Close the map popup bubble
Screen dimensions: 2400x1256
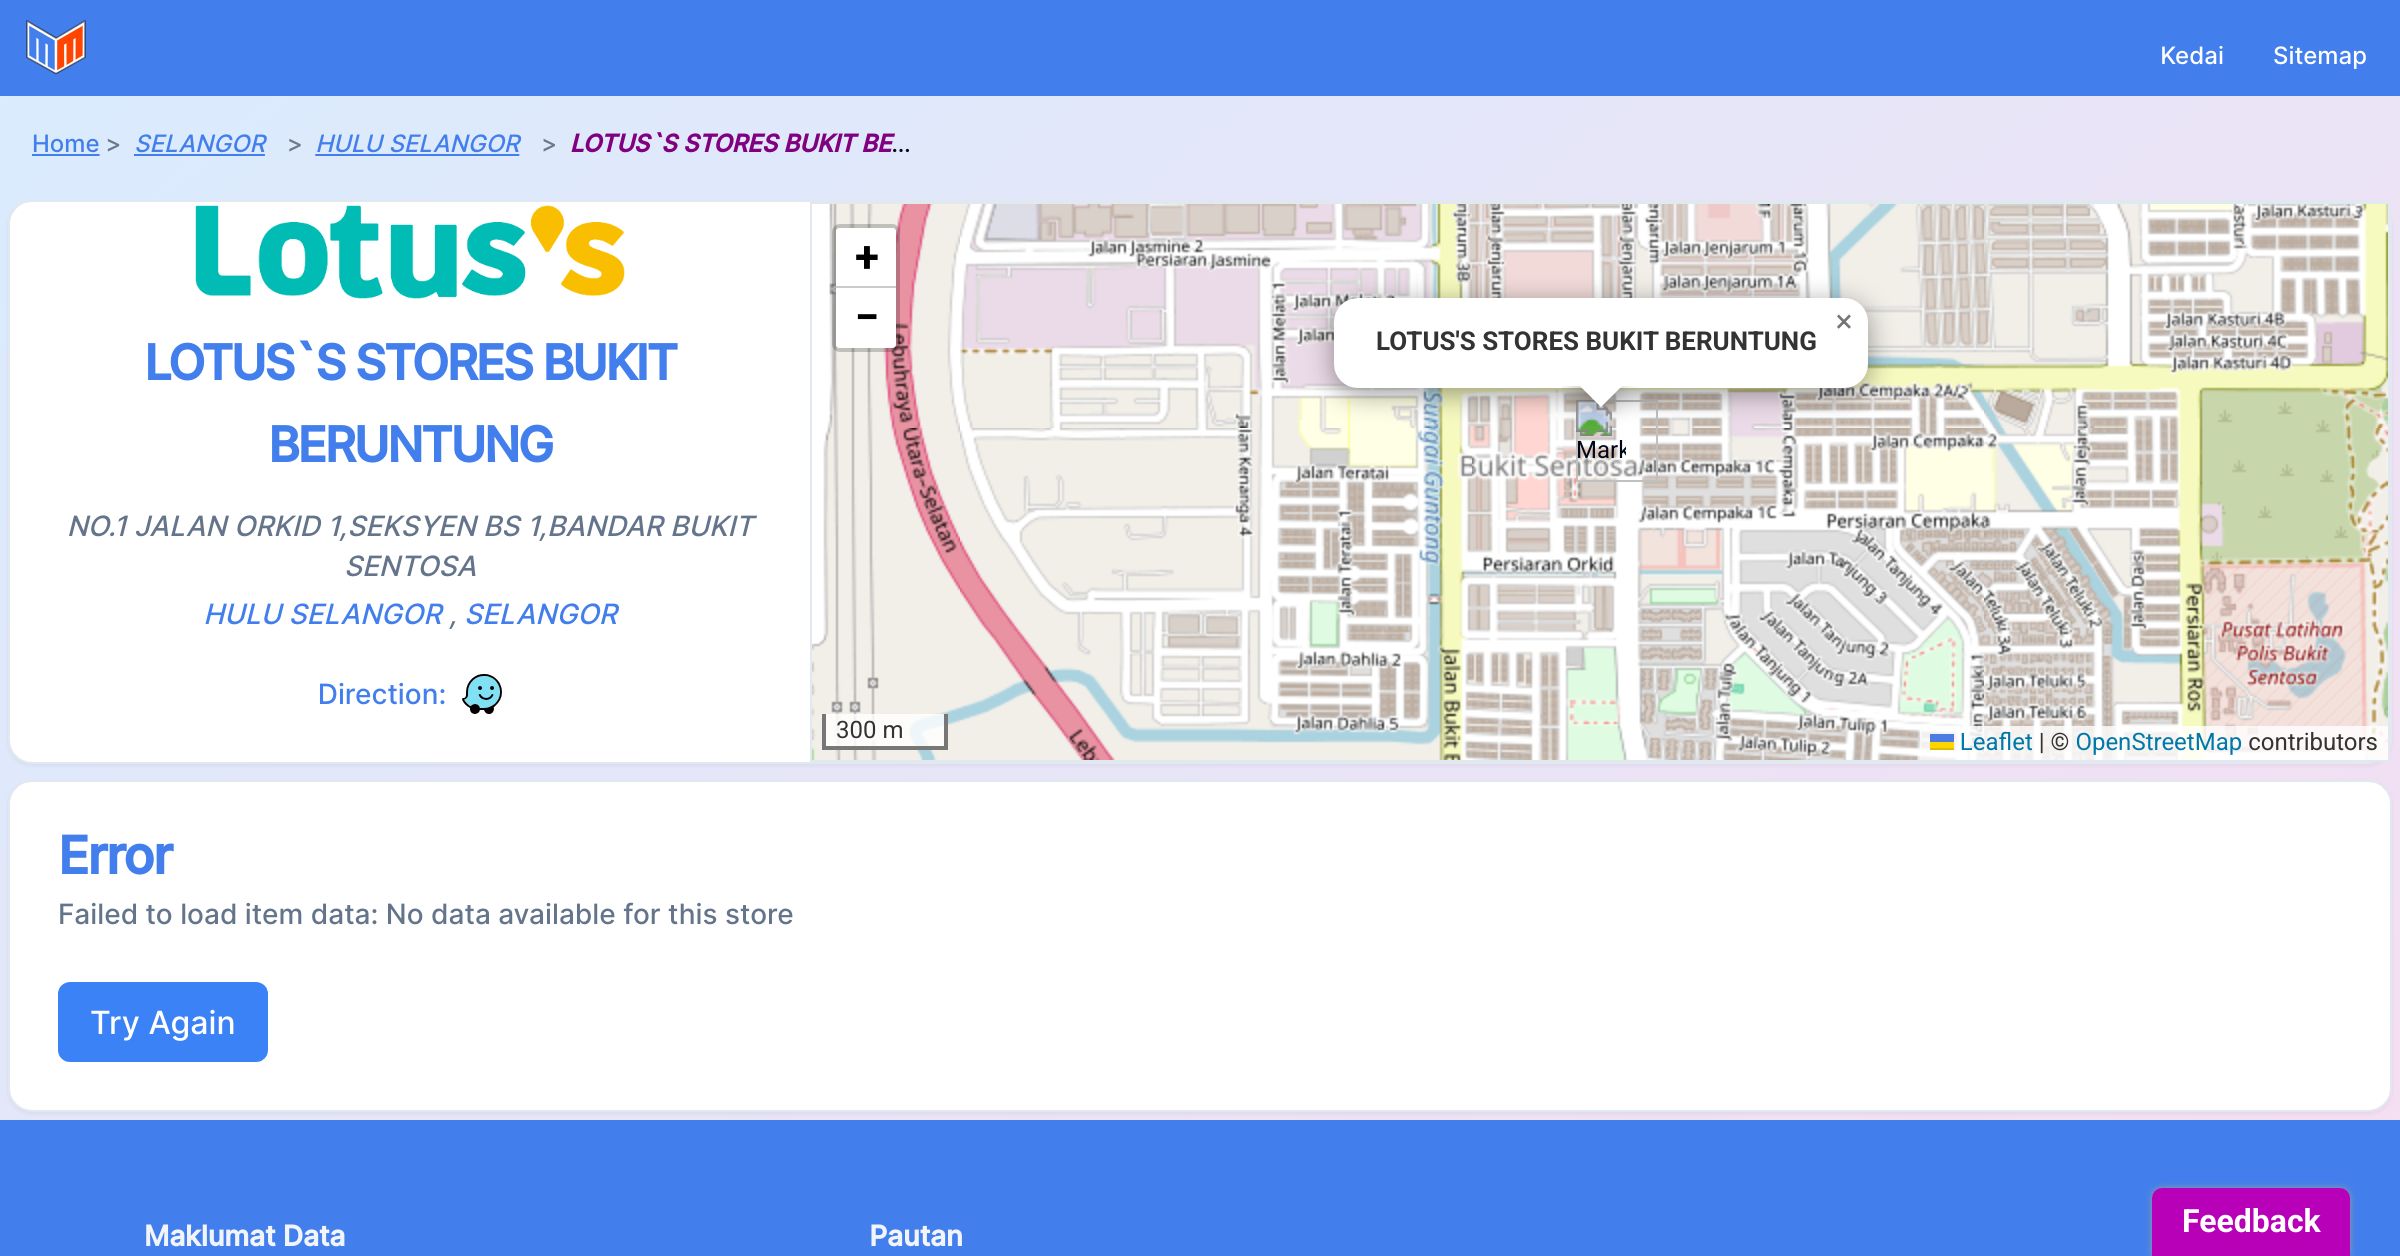click(1843, 322)
